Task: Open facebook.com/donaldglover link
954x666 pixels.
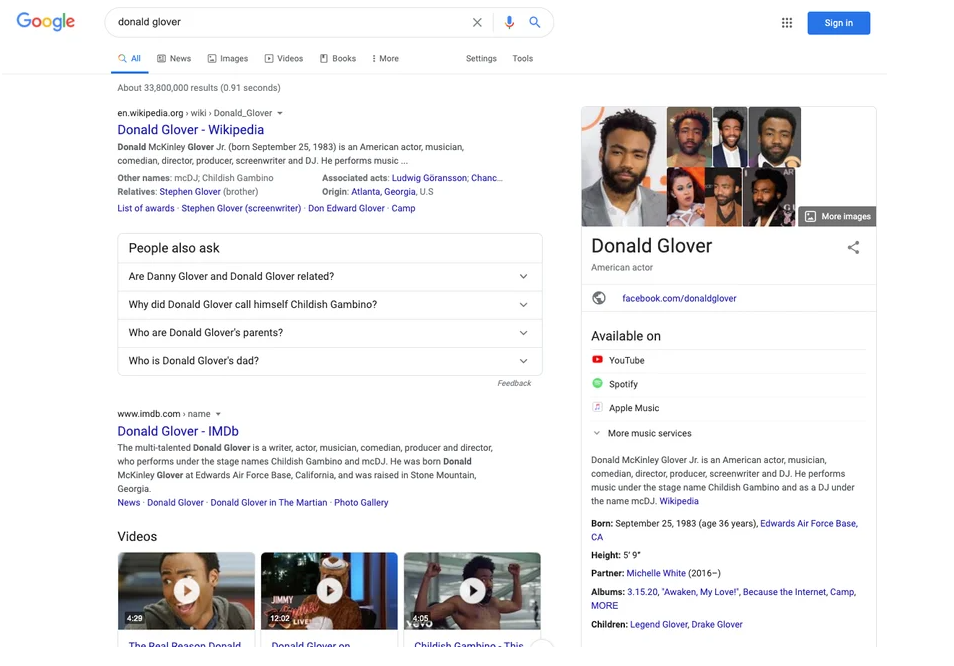Action: 679,298
